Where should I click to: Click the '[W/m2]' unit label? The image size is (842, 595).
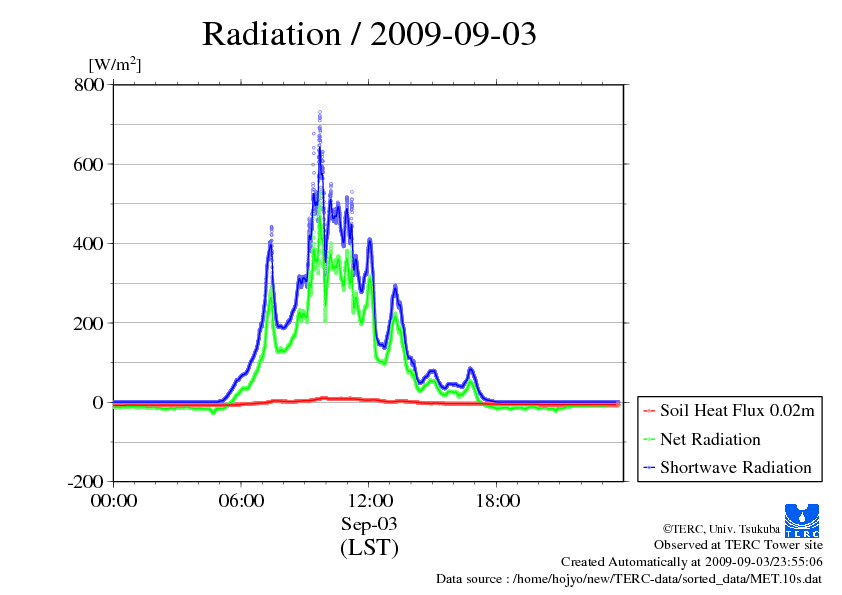(115, 64)
